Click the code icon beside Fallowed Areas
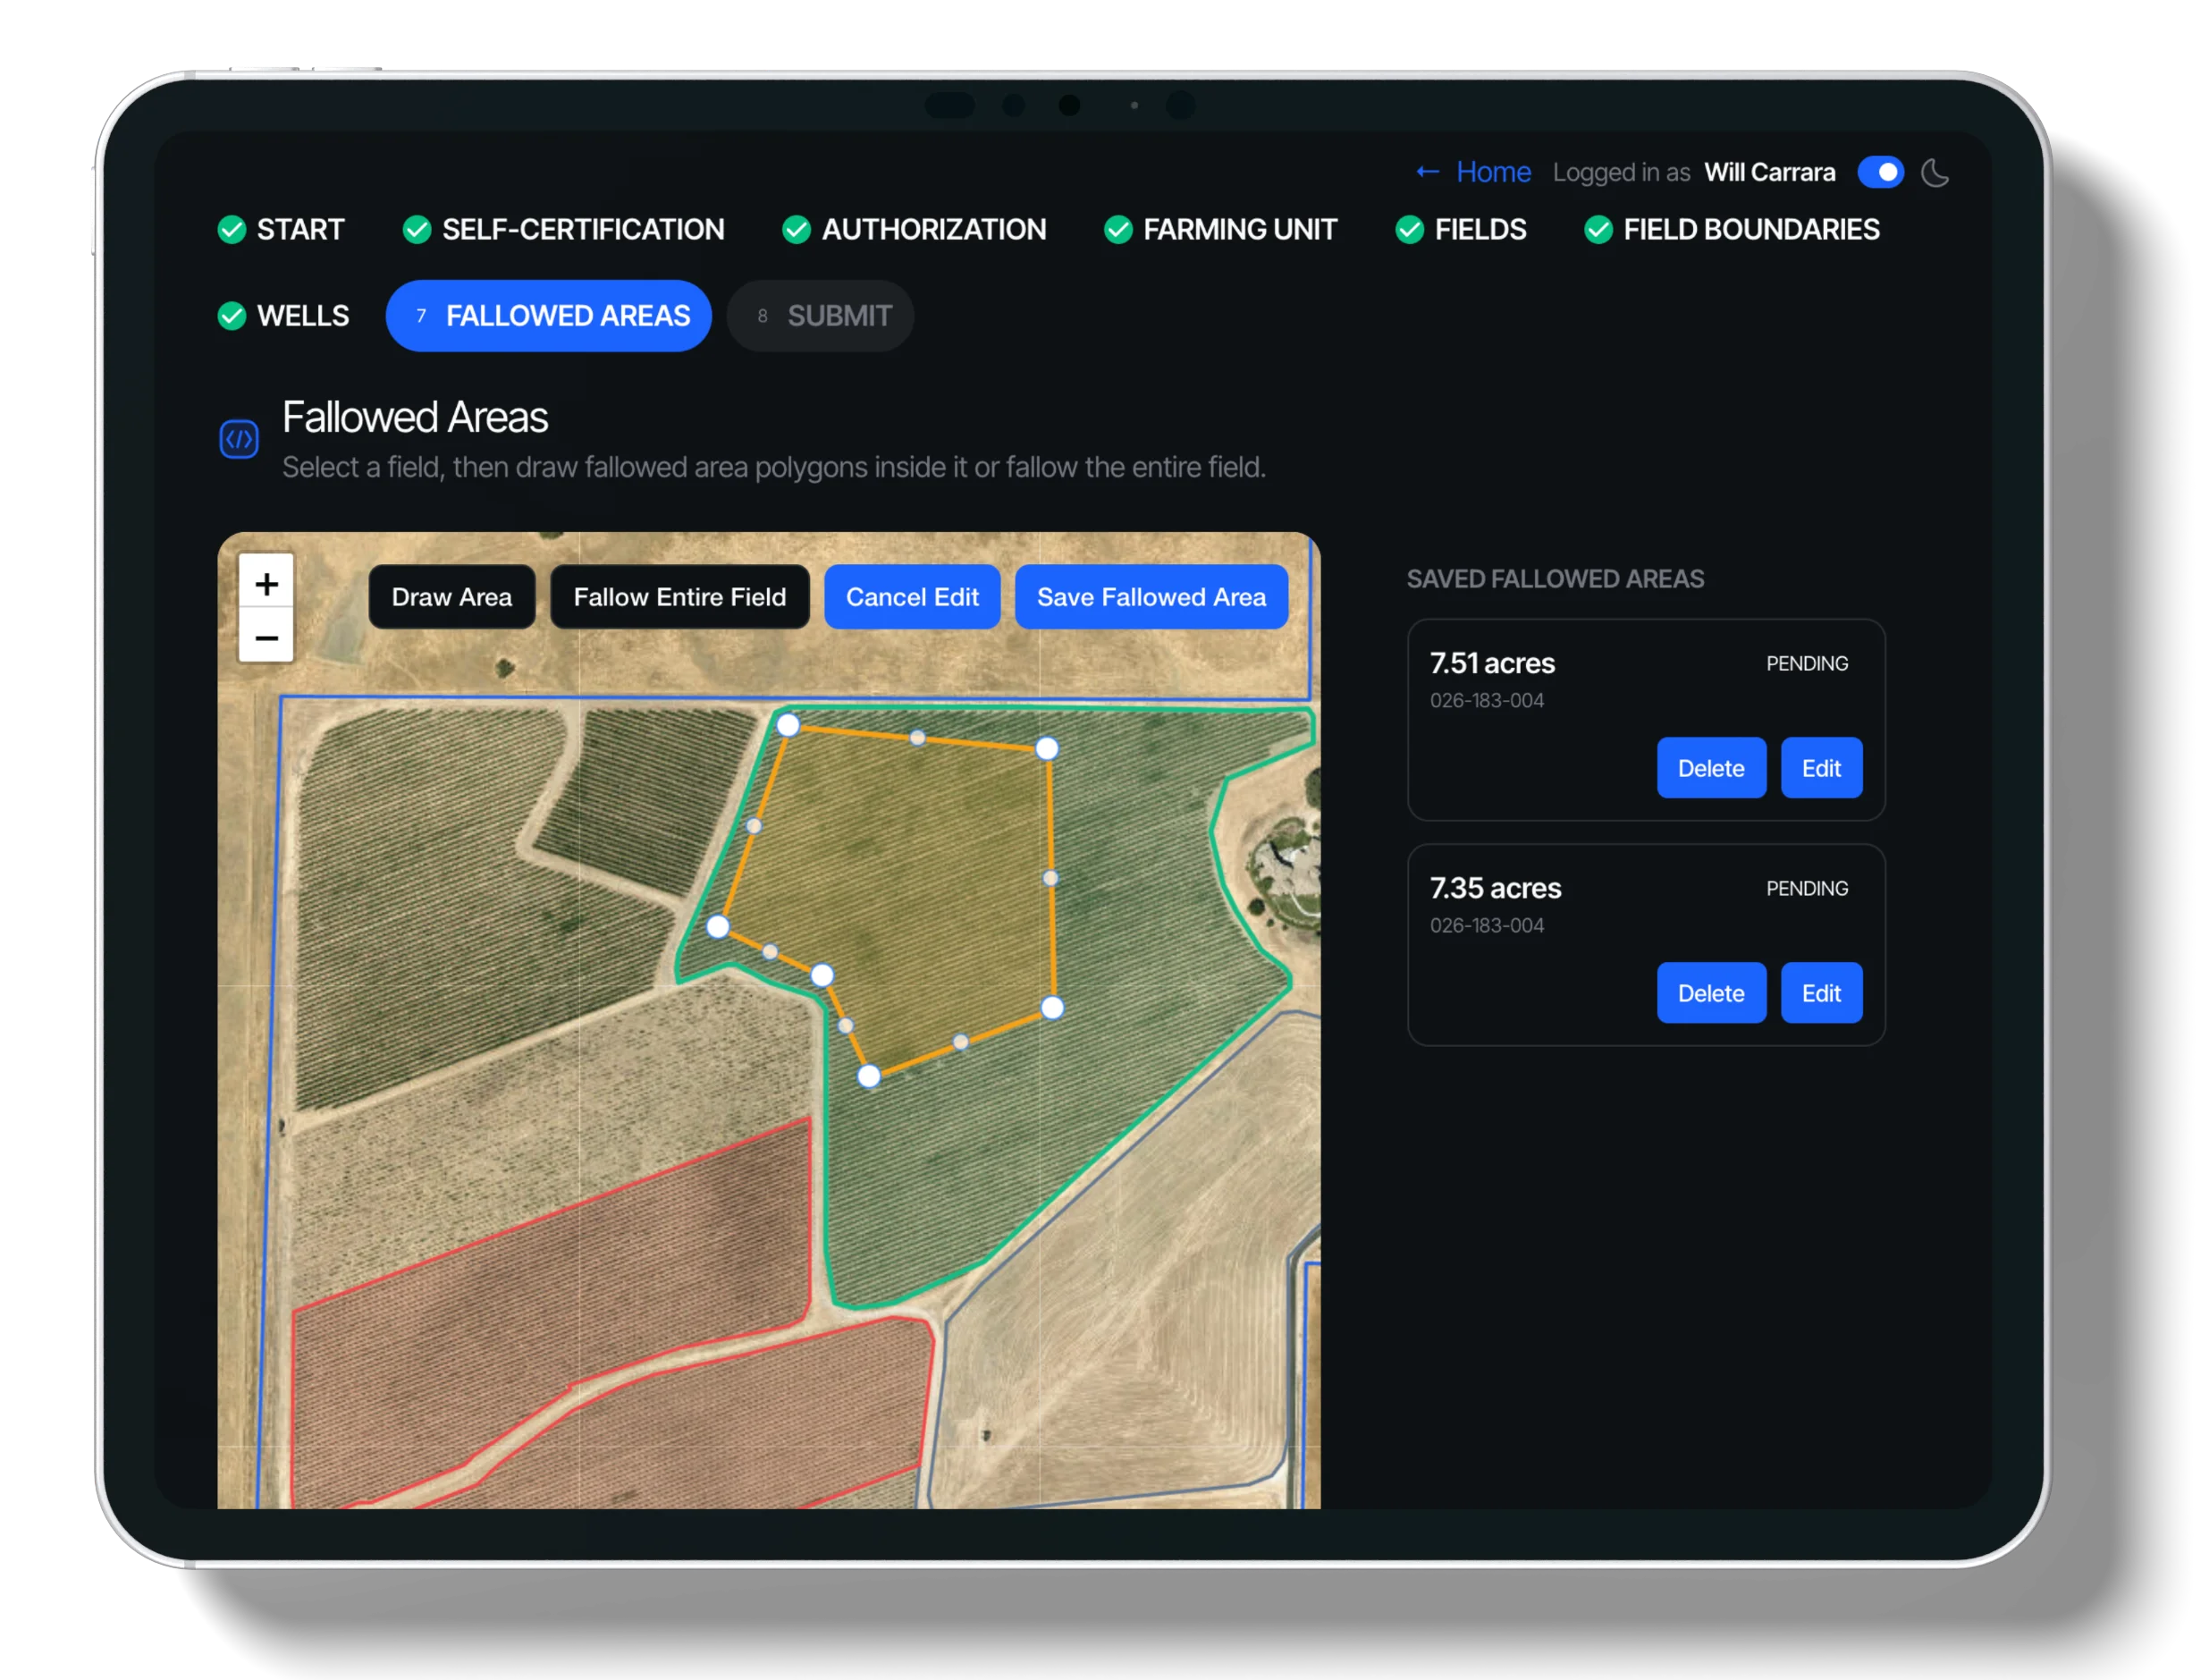The width and height of the screenshot is (2209, 1680). 239,439
